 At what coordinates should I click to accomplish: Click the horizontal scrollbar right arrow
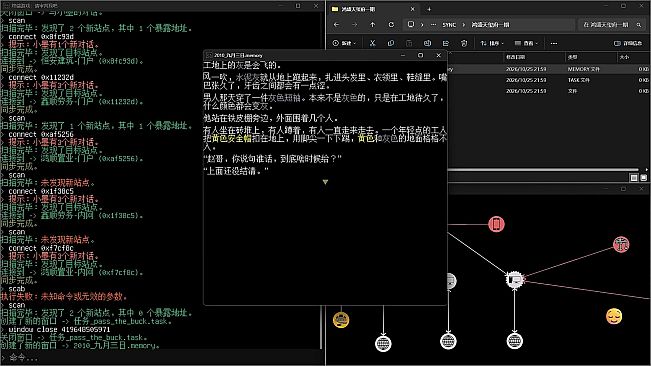pyautogui.click(x=646, y=169)
